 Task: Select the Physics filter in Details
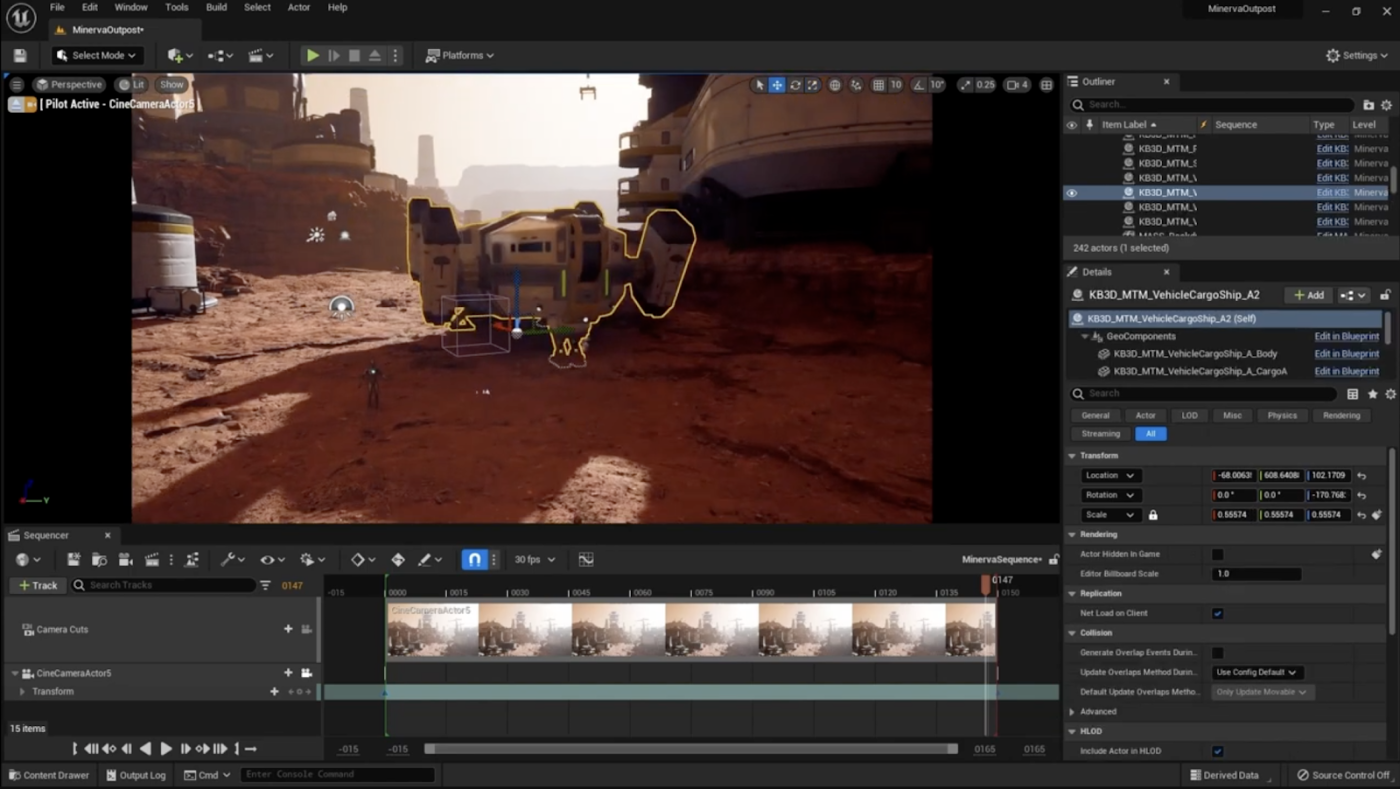click(x=1282, y=415)
